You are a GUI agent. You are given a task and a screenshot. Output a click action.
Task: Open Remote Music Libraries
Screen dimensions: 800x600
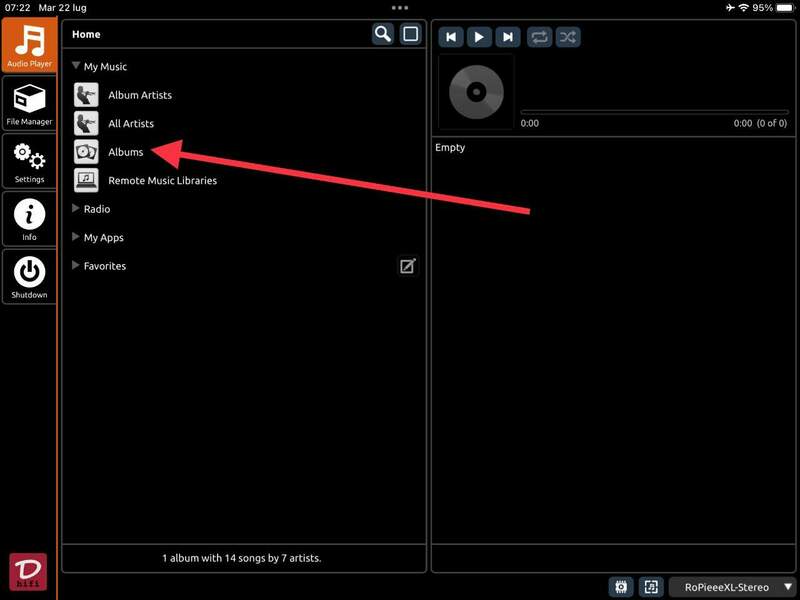(x=162, y=181)
